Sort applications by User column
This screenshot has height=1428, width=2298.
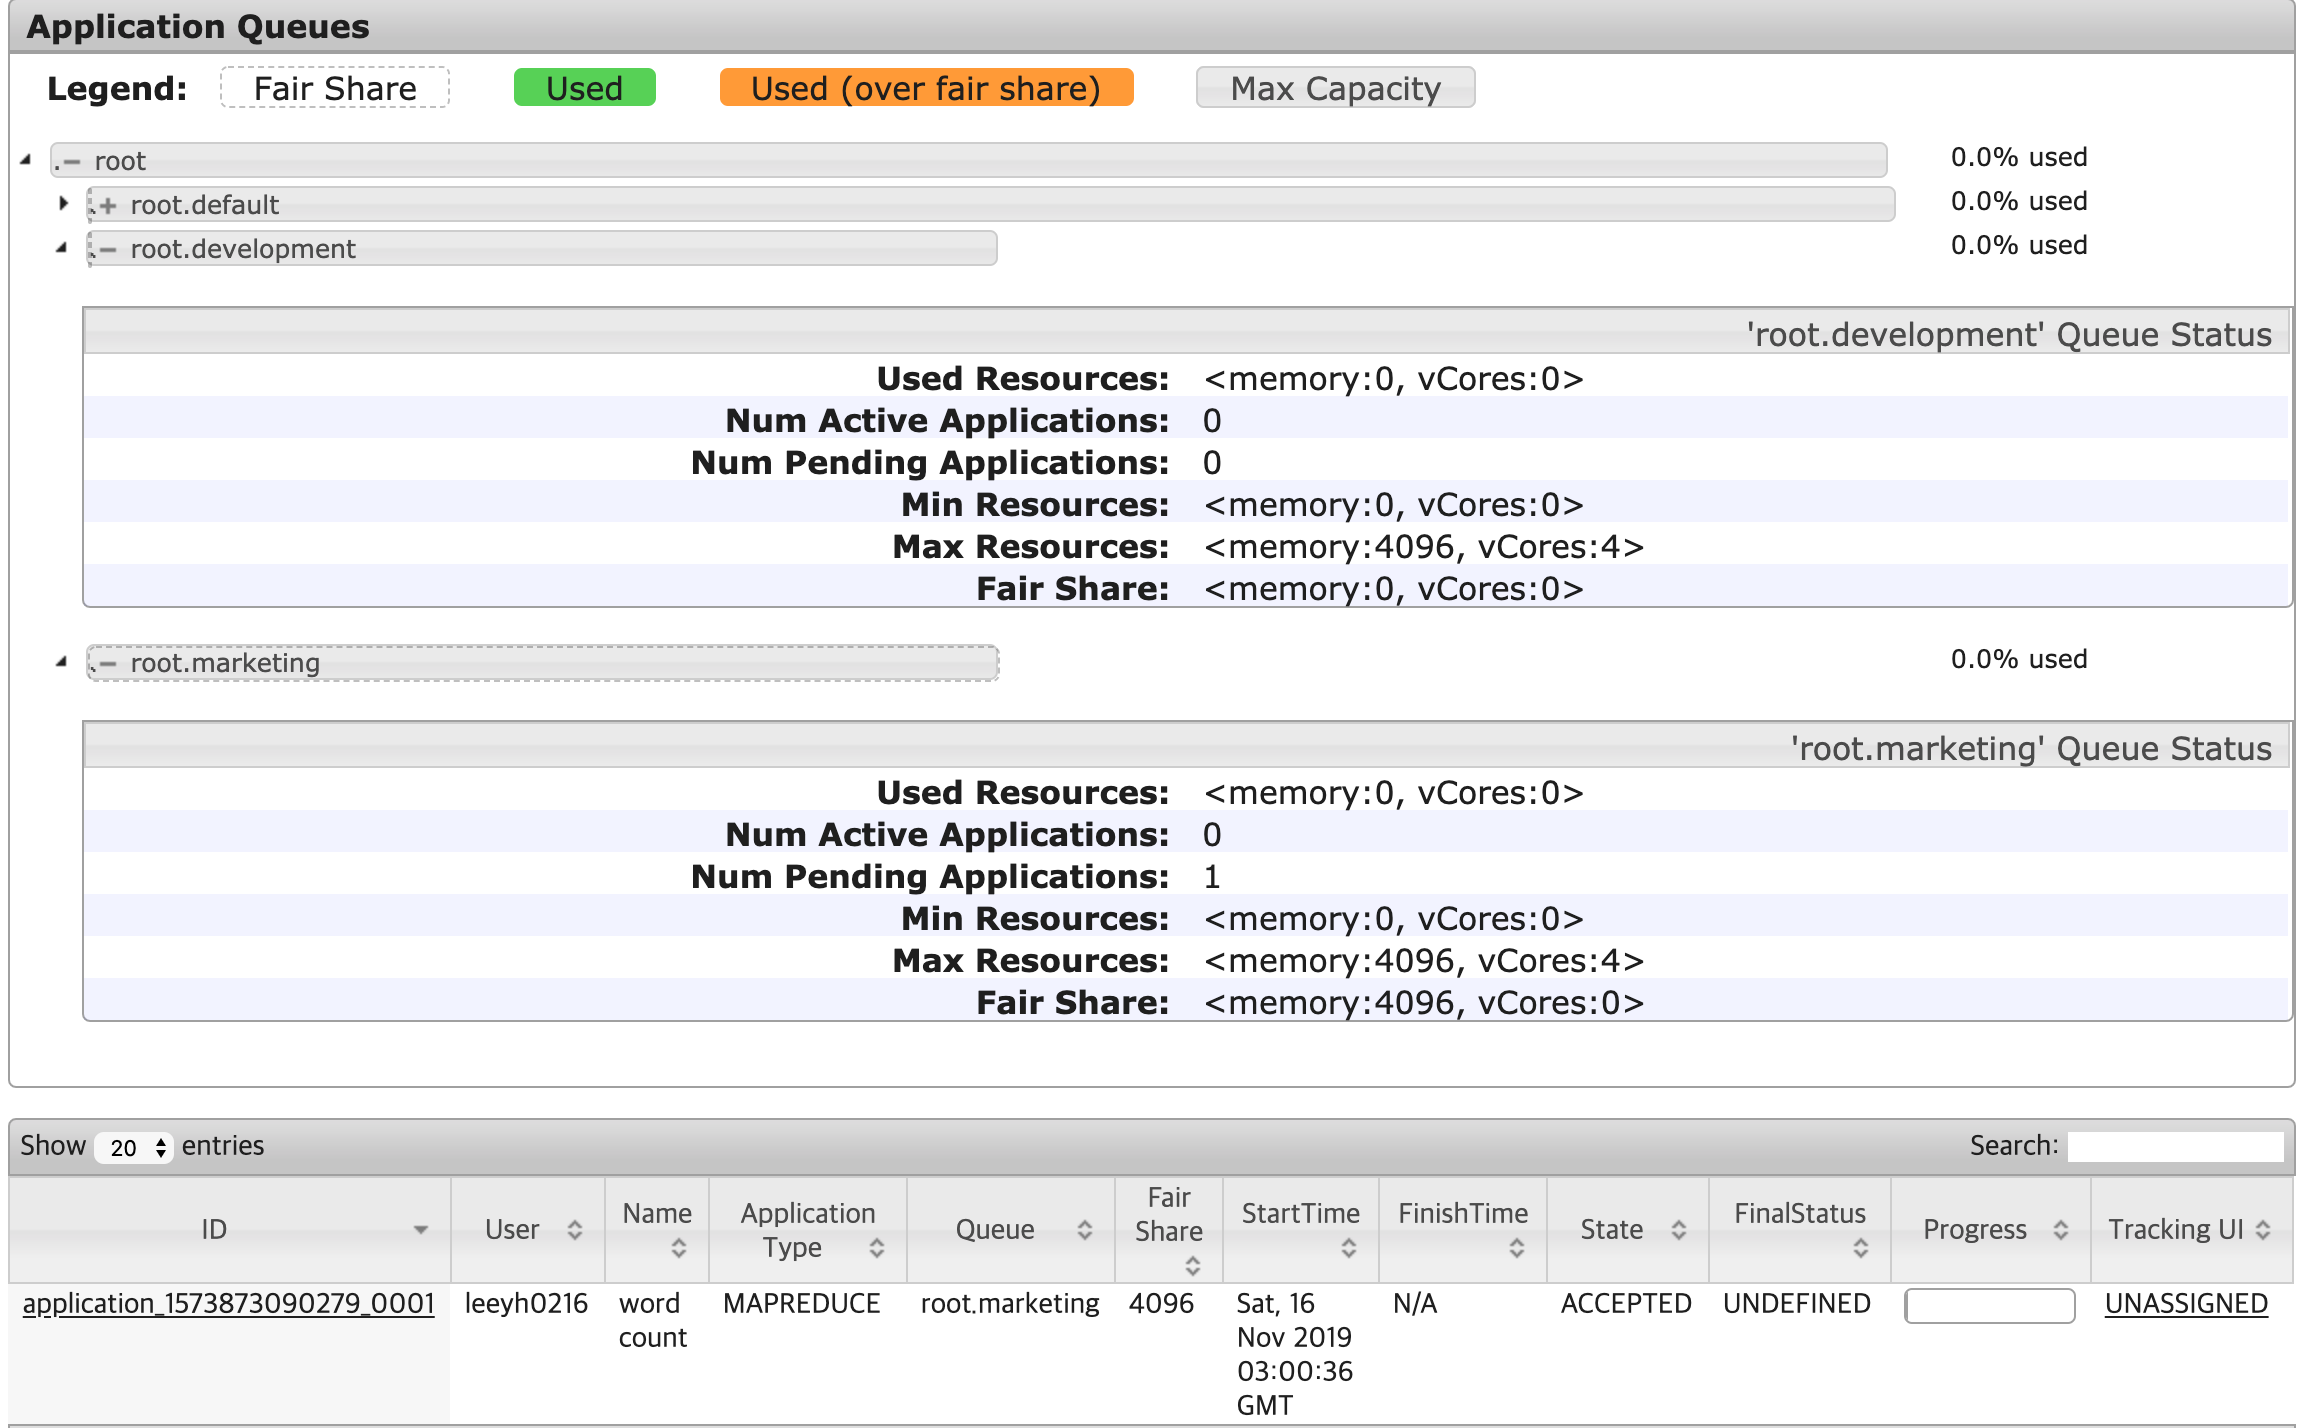coord(574,1230)
